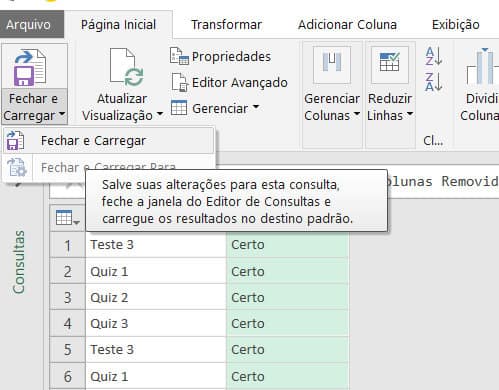Open the Editor Avançado
This screenshot has height=390, width=499.
240,82
